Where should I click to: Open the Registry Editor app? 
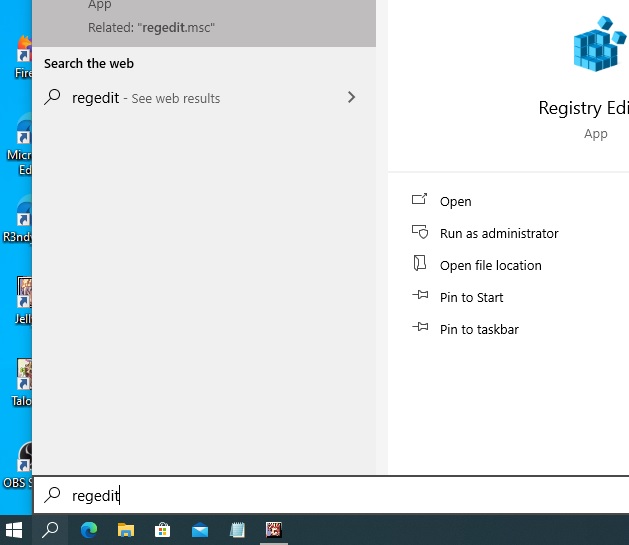[455, 201]
